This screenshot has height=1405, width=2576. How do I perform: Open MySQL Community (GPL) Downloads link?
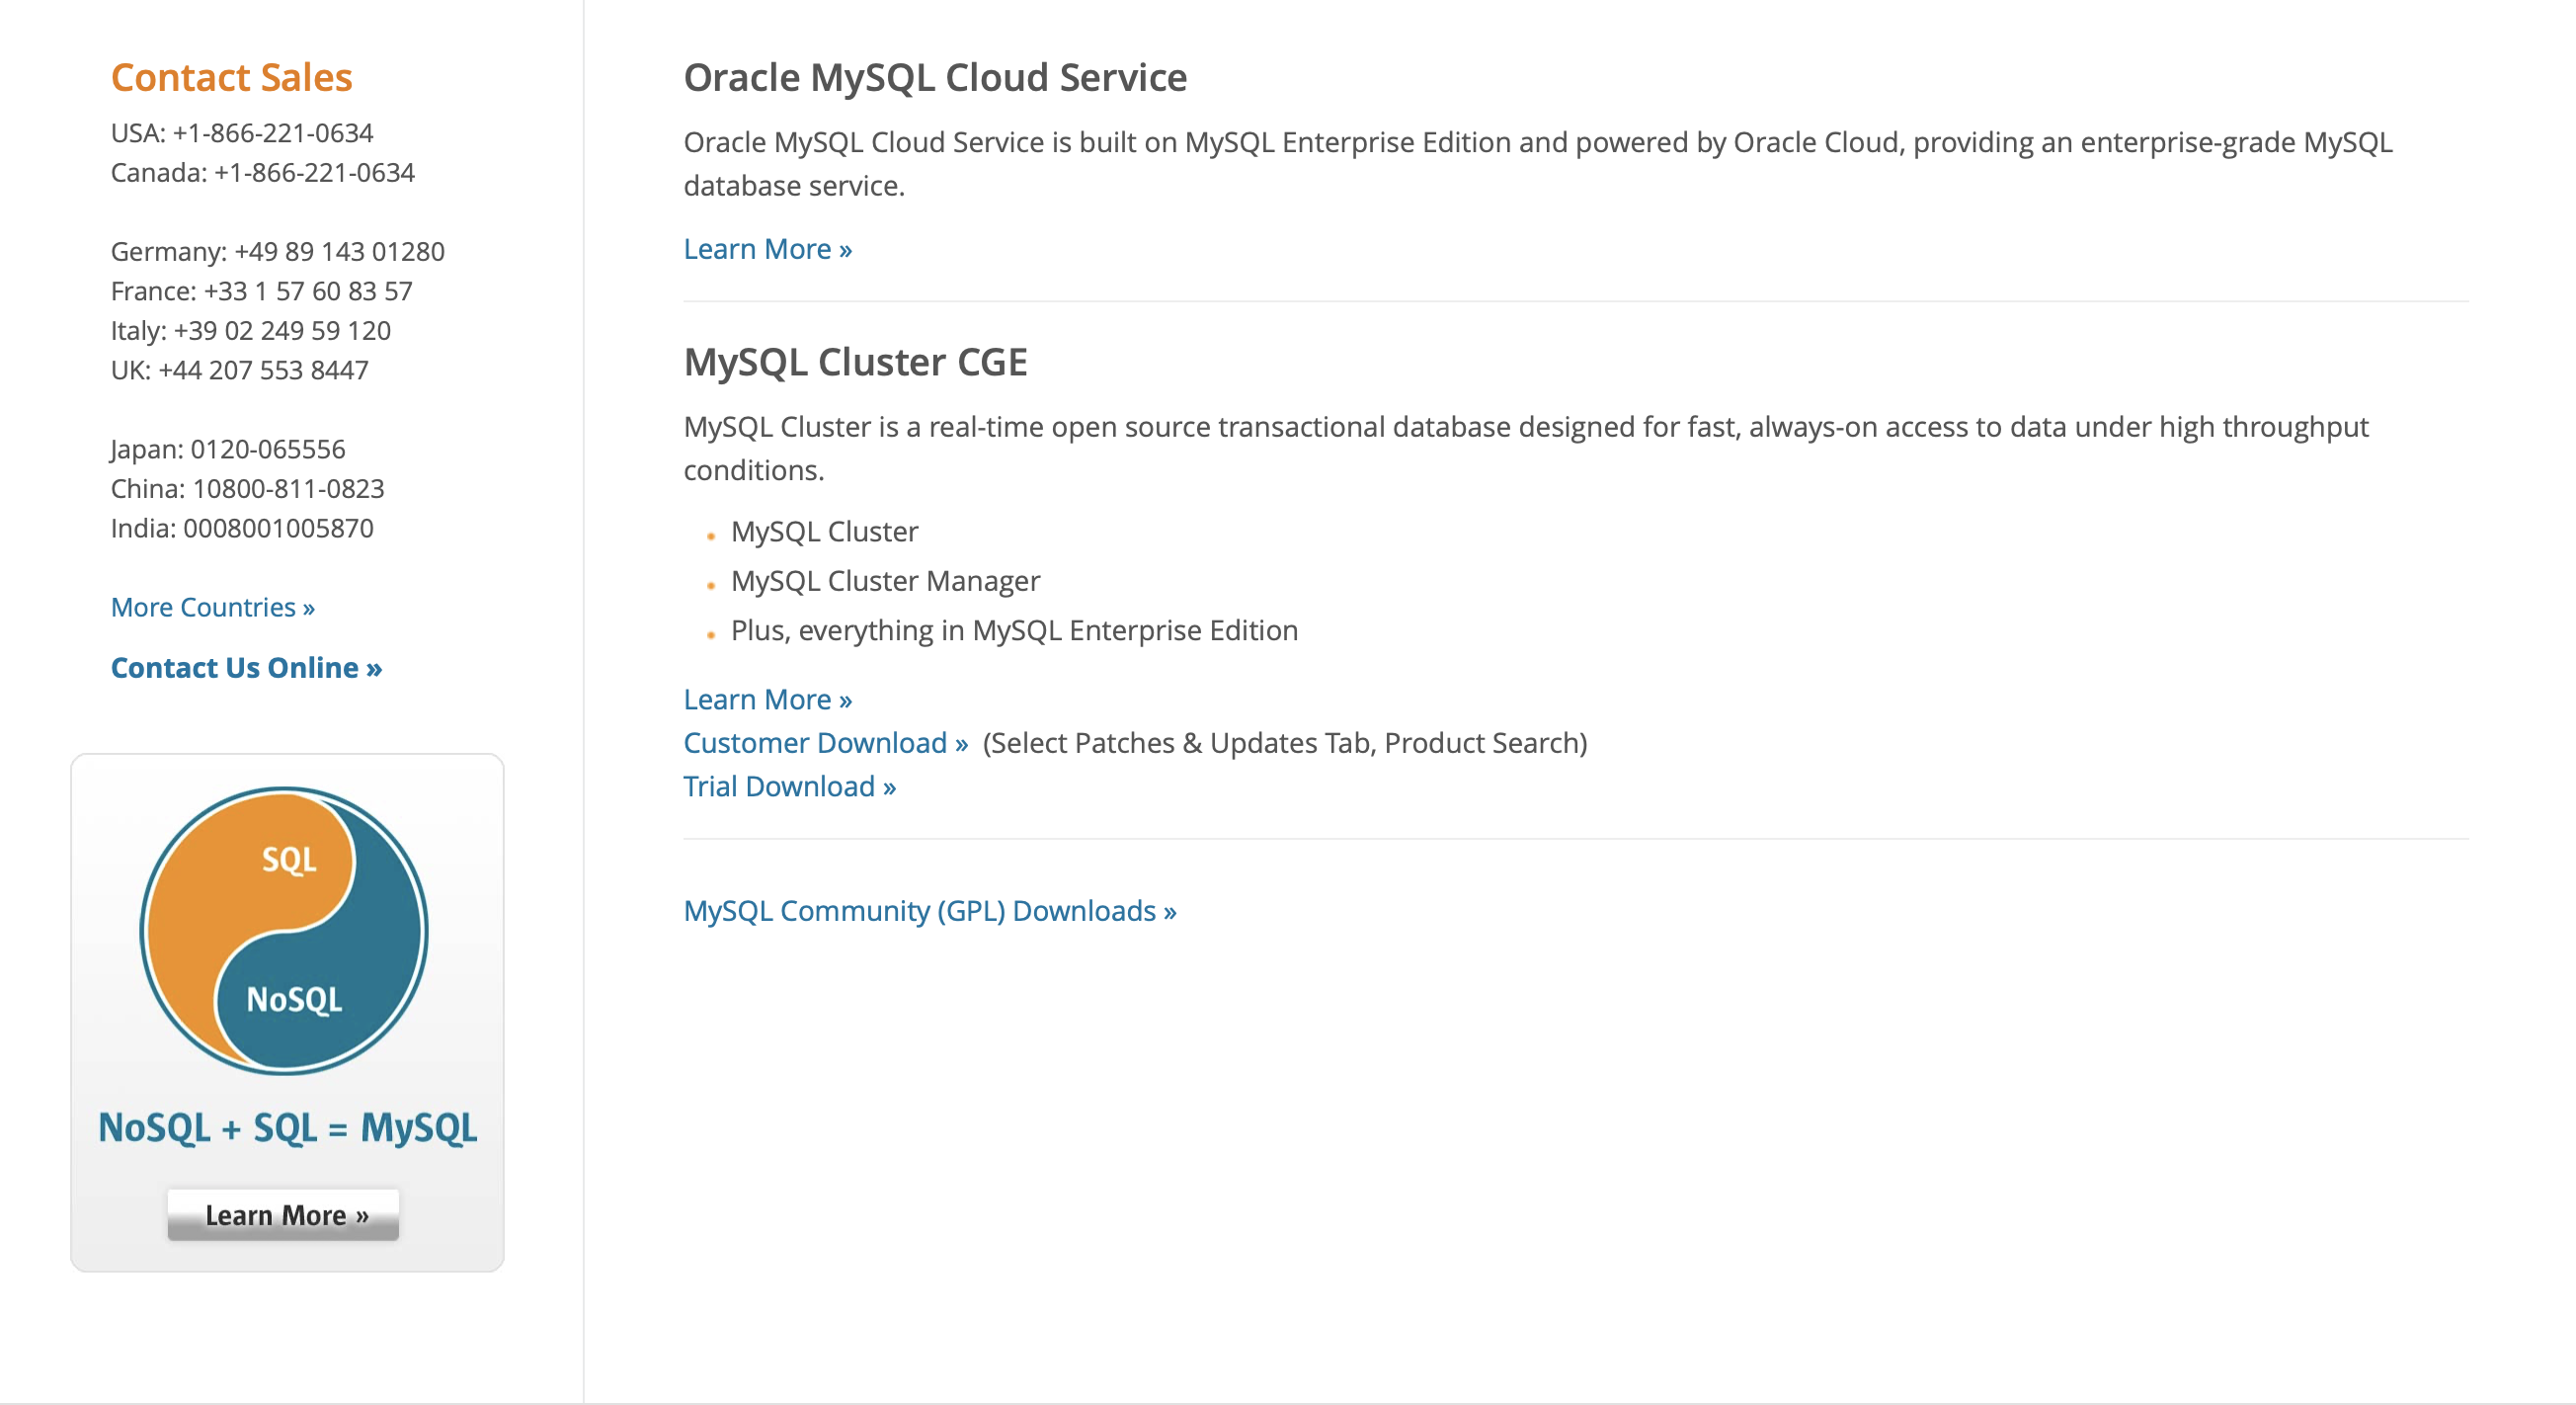coord(929,910)
